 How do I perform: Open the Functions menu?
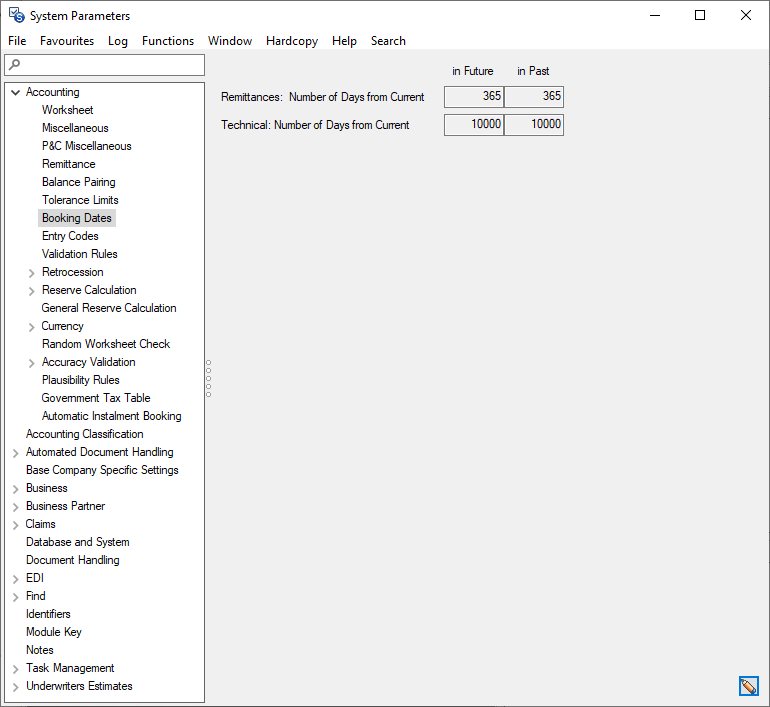pos(168,41)
